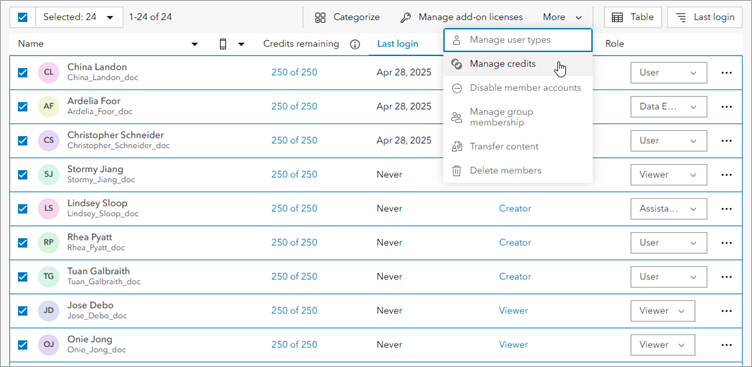The image size is (752, 367).
Task: Uncheck the checkbox for Tuan Galbraith
Action: (x=23, y=277)
